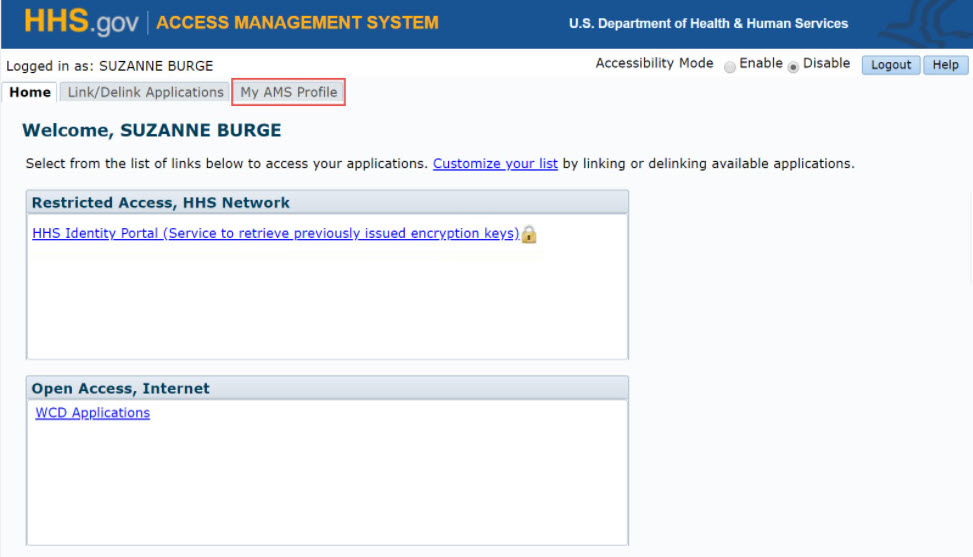Go to the My AMS Profile tab
Screen dimensions: 973x557
click(x=288, y=92)
